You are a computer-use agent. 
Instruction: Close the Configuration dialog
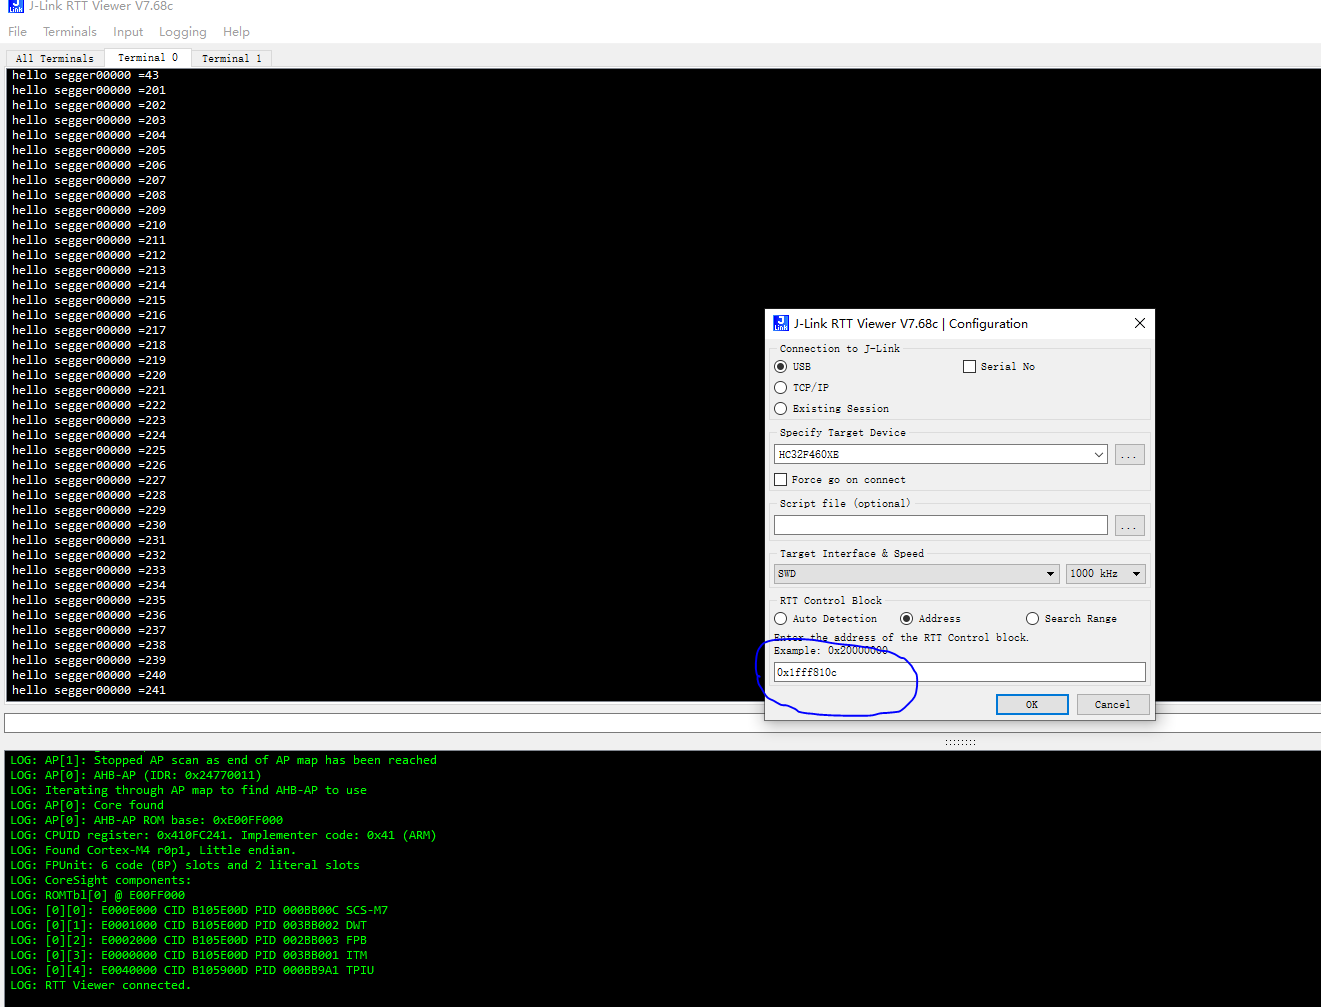1139,323
